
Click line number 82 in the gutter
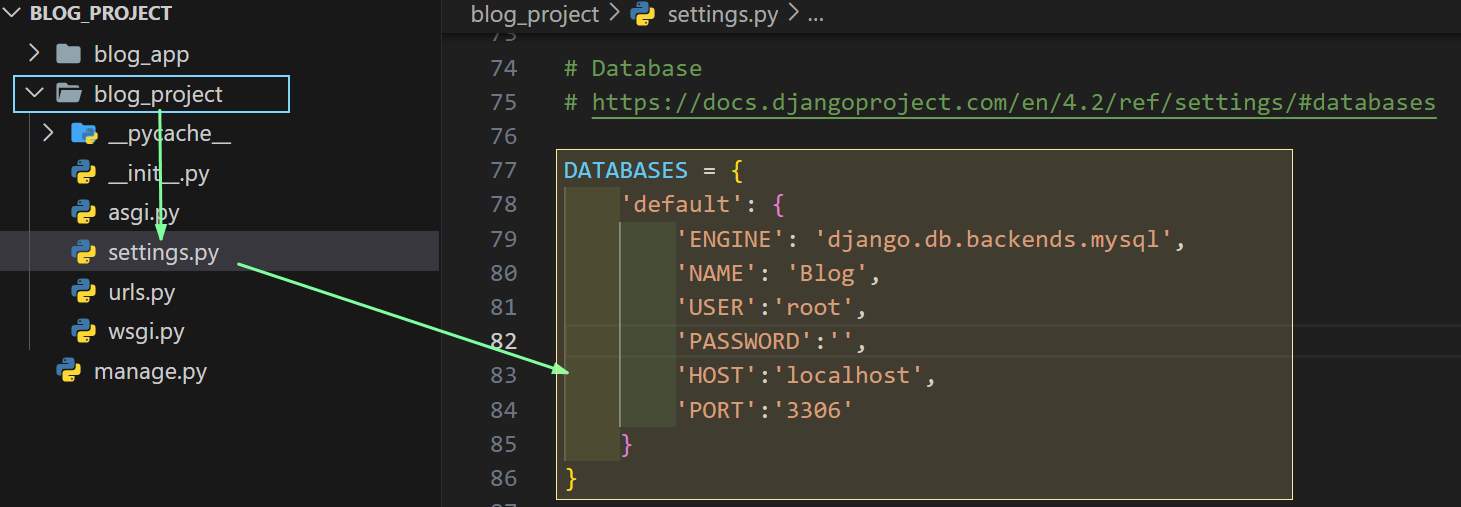tap(504, 341)
